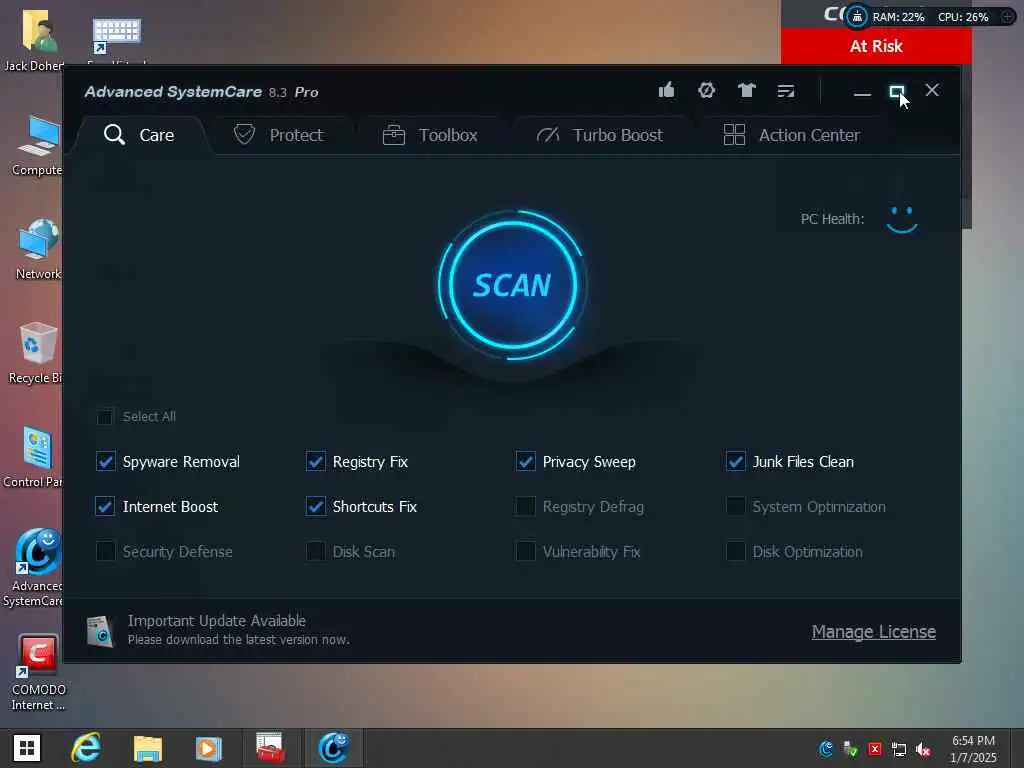Click the Important Update file icon
Viewport: 1024px width, 768px height.
(100, 631)
